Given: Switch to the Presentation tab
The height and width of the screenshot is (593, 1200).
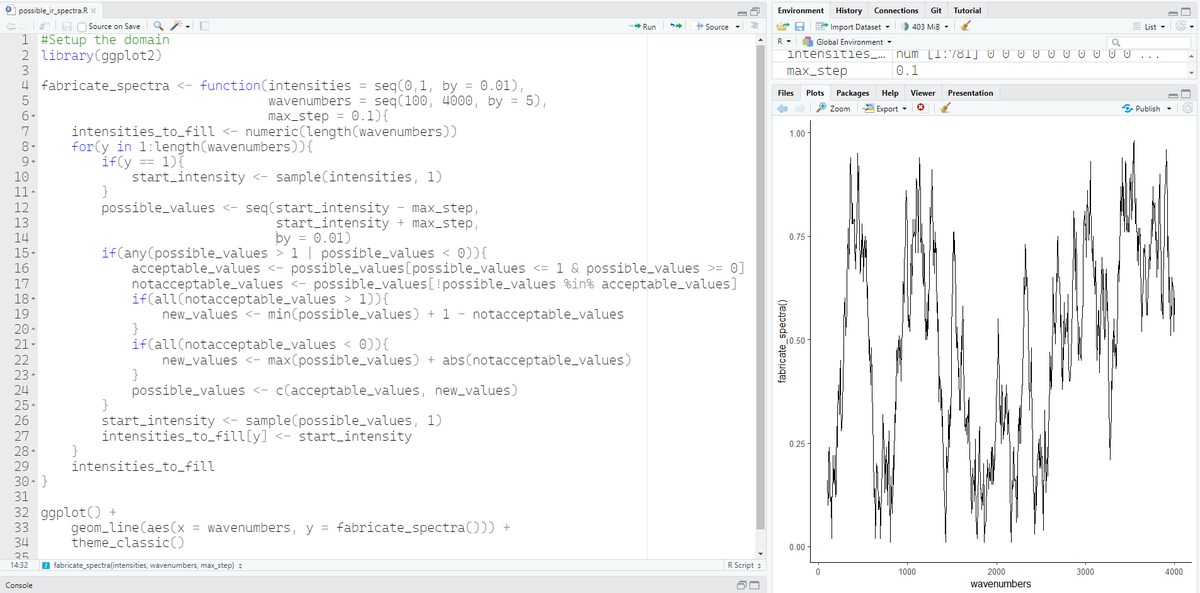Looking at the screenshot, I should (x=970, y=93).
